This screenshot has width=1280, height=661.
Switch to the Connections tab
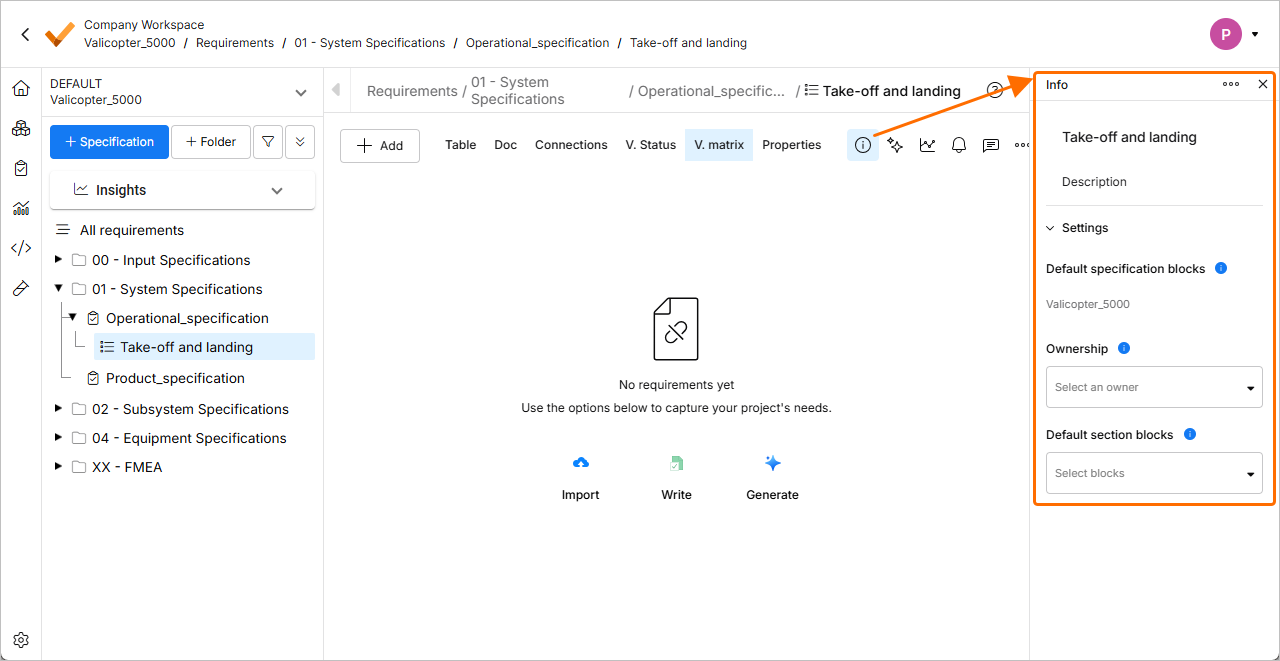coord(571,145)
